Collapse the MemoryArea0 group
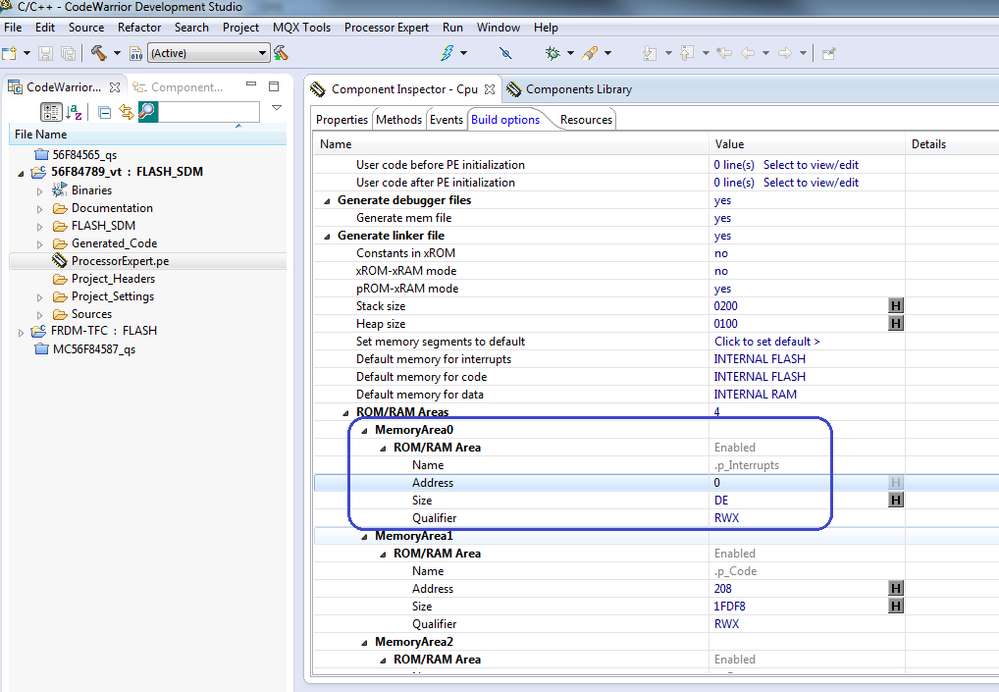 [x=365, y=430]
